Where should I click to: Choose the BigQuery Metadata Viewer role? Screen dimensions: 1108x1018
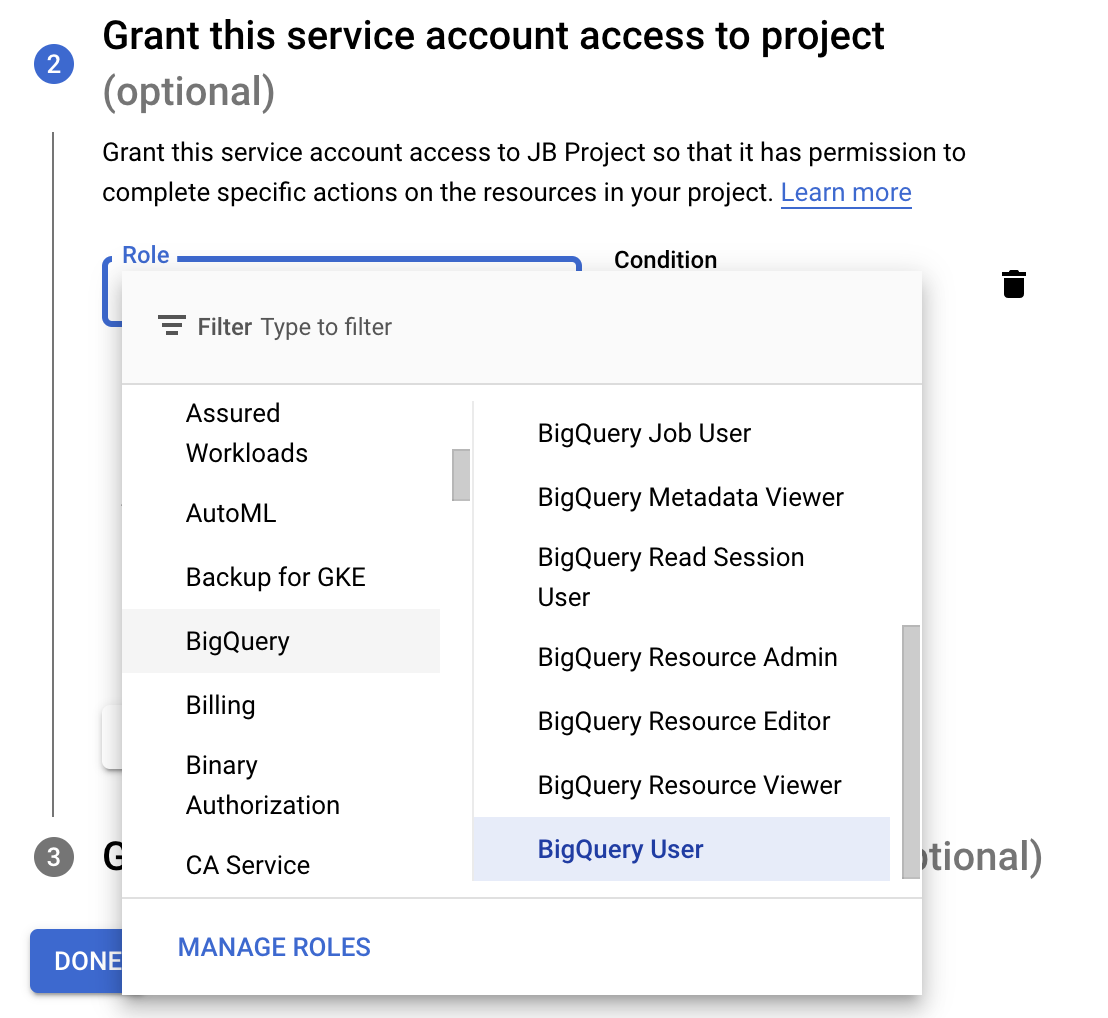coord(690,497)
